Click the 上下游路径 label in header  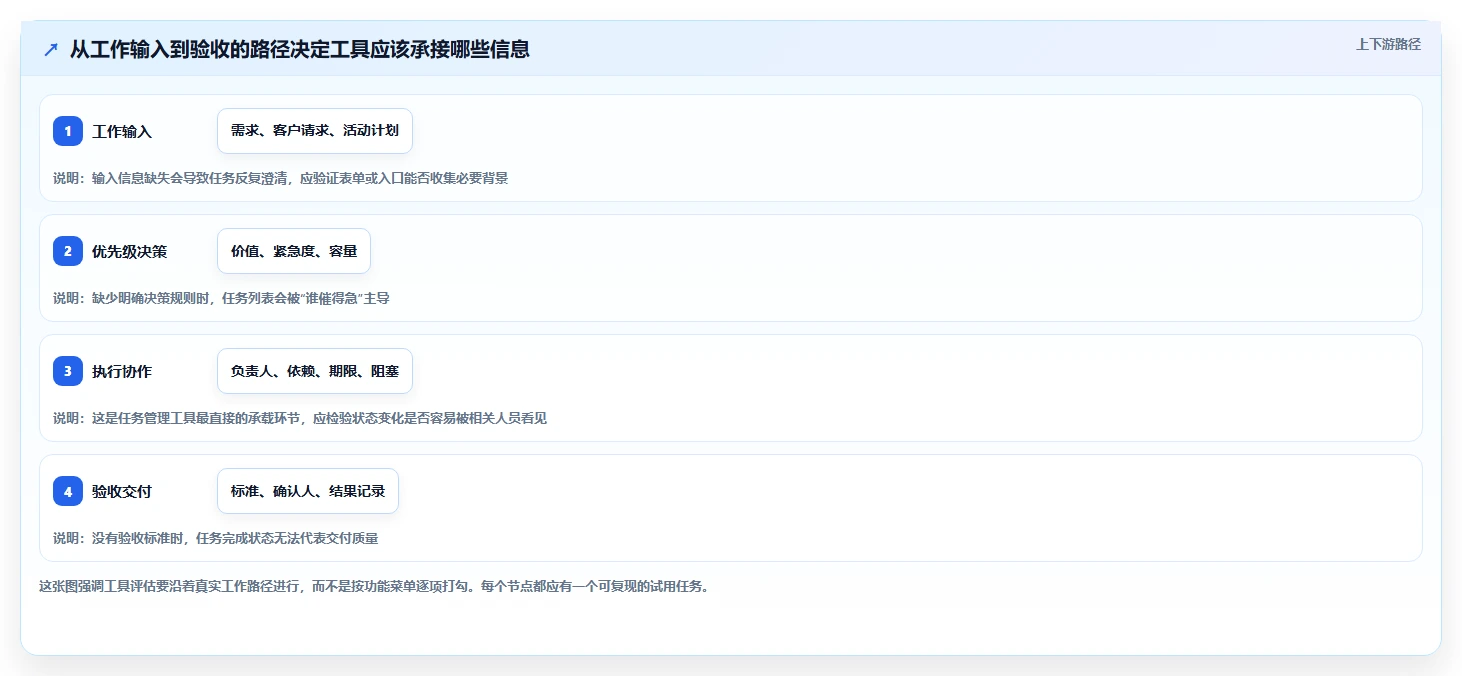coord(1388,44)
